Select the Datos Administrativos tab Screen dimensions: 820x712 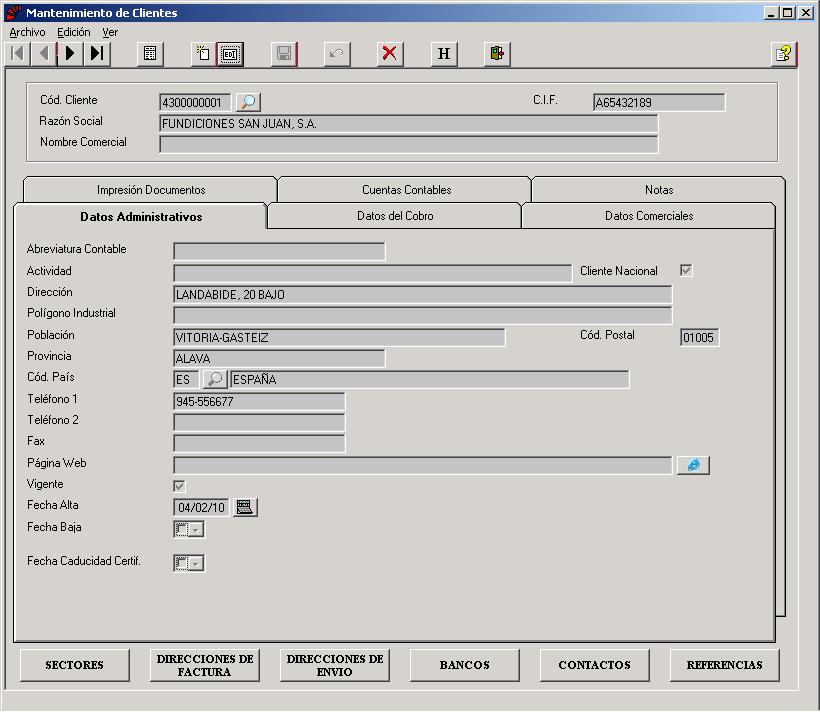[141, 217]
